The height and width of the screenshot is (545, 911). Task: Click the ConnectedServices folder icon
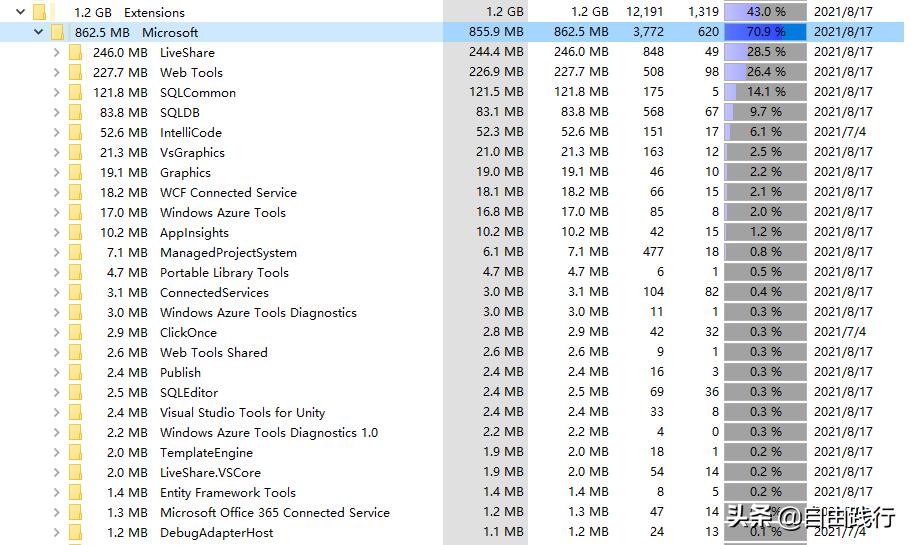pos(75,292)
